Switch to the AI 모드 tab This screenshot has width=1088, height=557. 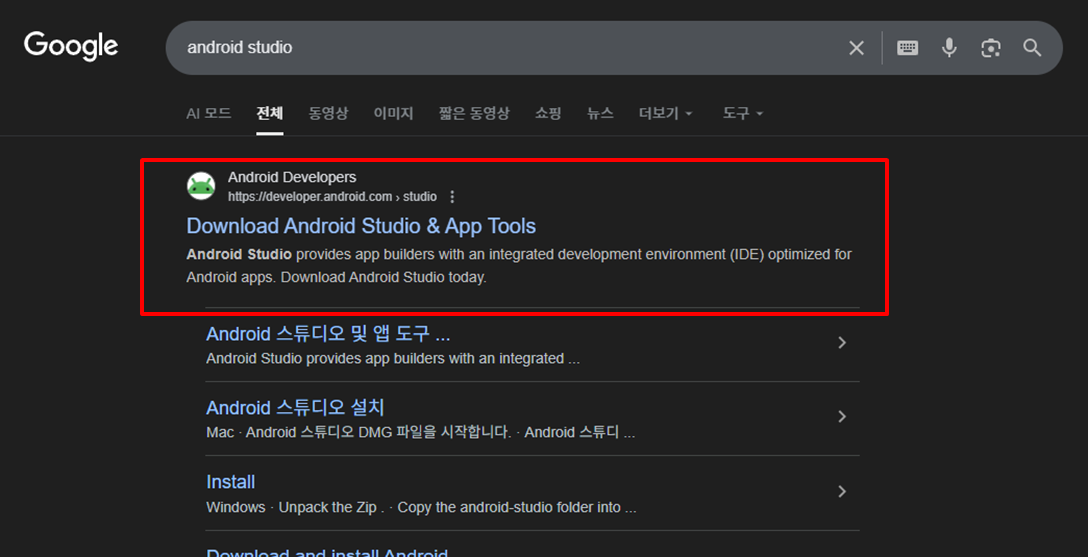pyautogui.click(x=209, y=113)
